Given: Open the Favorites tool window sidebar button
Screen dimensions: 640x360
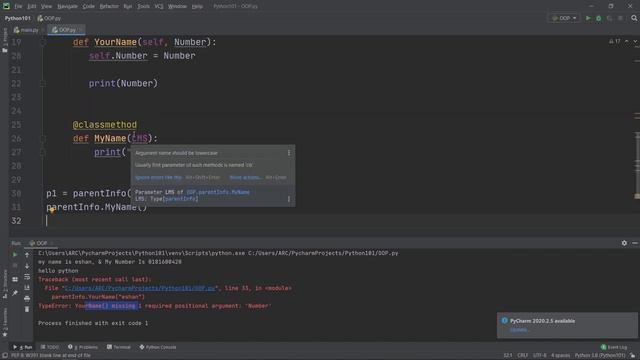Looking at the screenshot, I should click(x=4, y=322).
